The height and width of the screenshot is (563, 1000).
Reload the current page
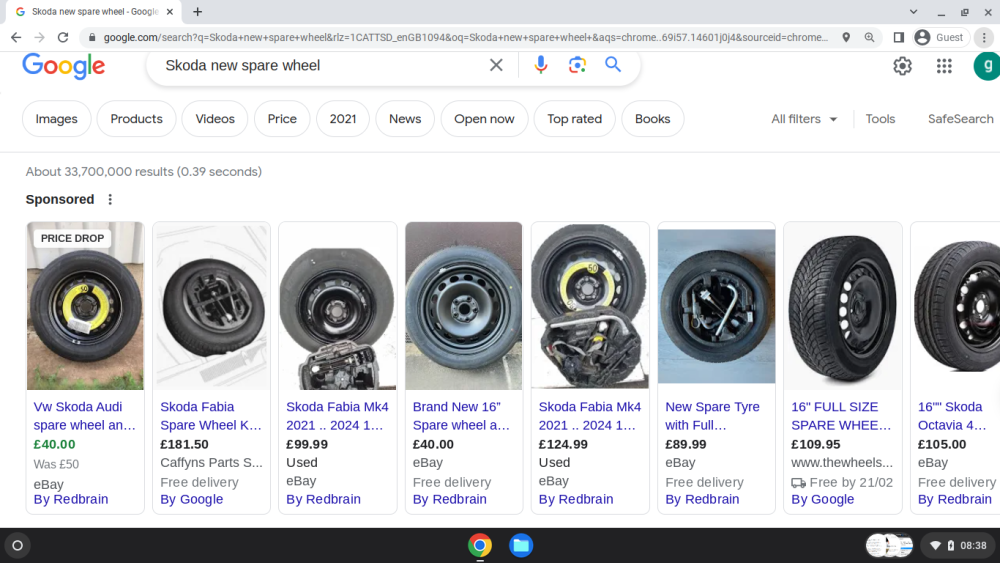click(x=62, y=38)
